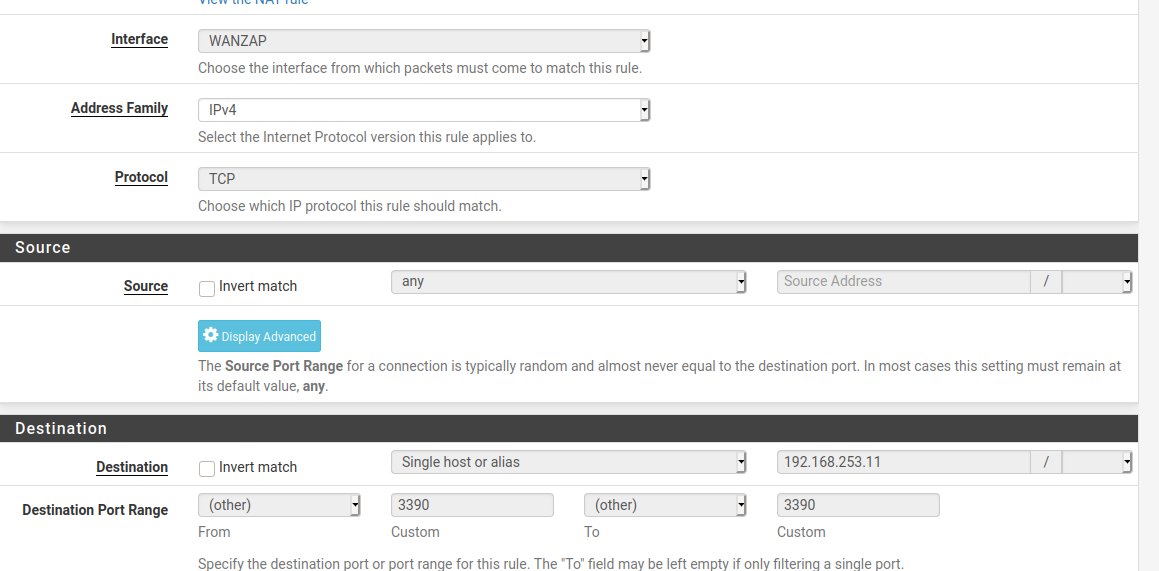
Task: Open the From port (other) dropdown
Action: click(279, 505)
